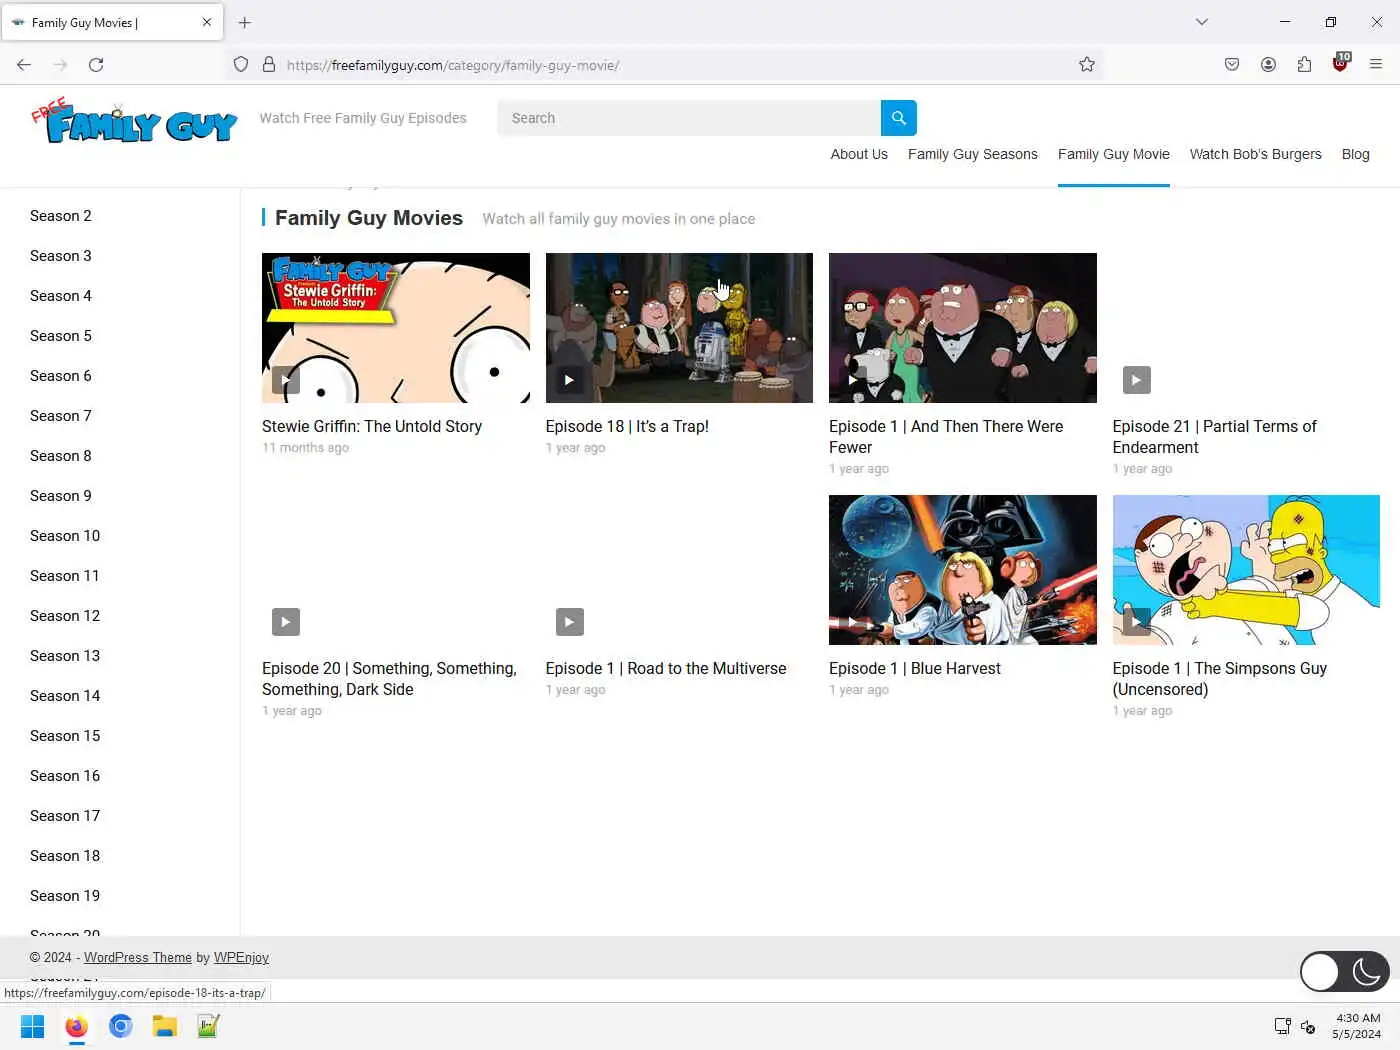Play icon on Partial Terms of Endearment
The height and width of the screenshot is (1050, 1400).
click(1137, 380)
